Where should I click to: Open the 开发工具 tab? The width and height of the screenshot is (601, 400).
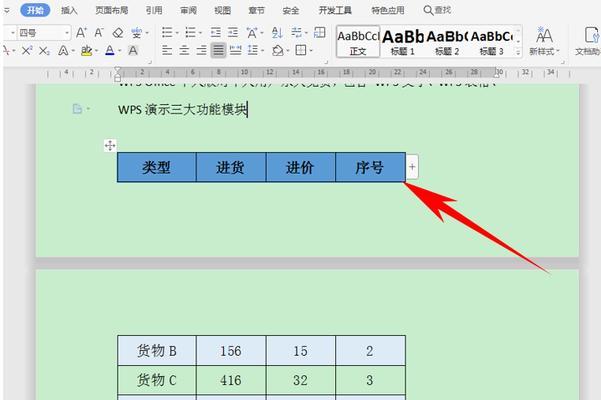coord(335,10)
